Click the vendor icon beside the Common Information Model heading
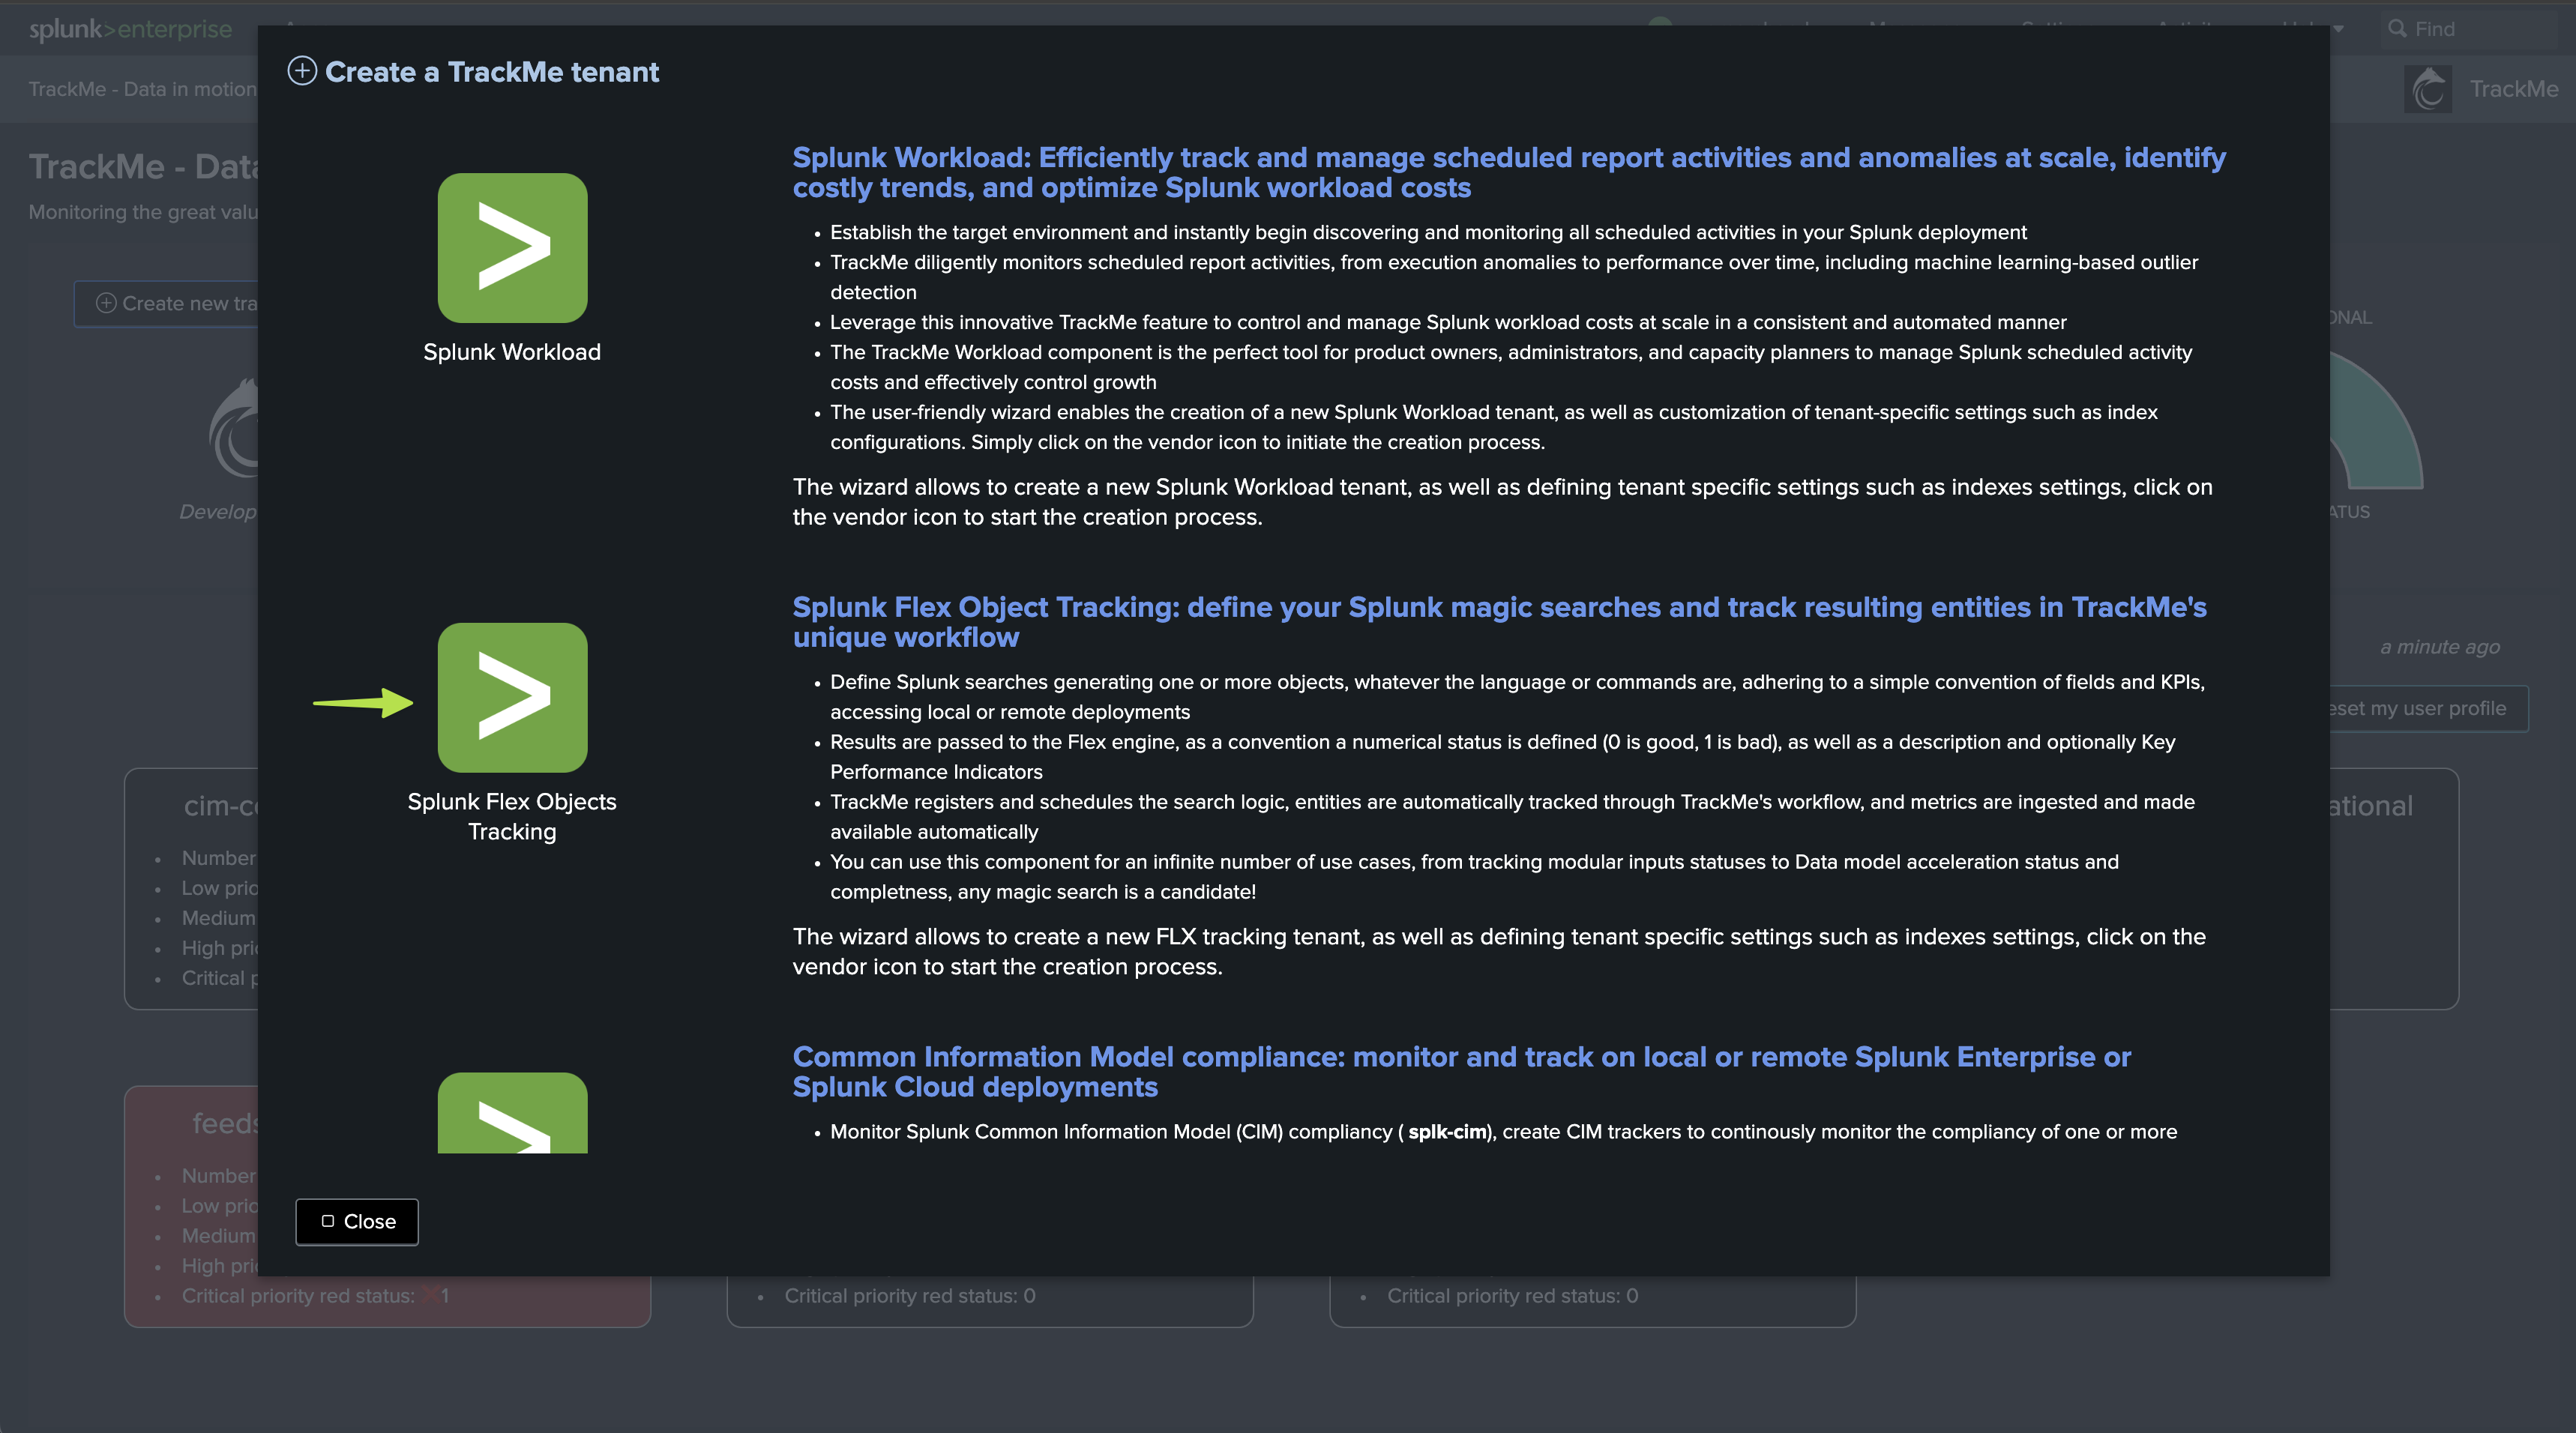Viewport: 2576px width, 1433px height. tap(512, 1112)
